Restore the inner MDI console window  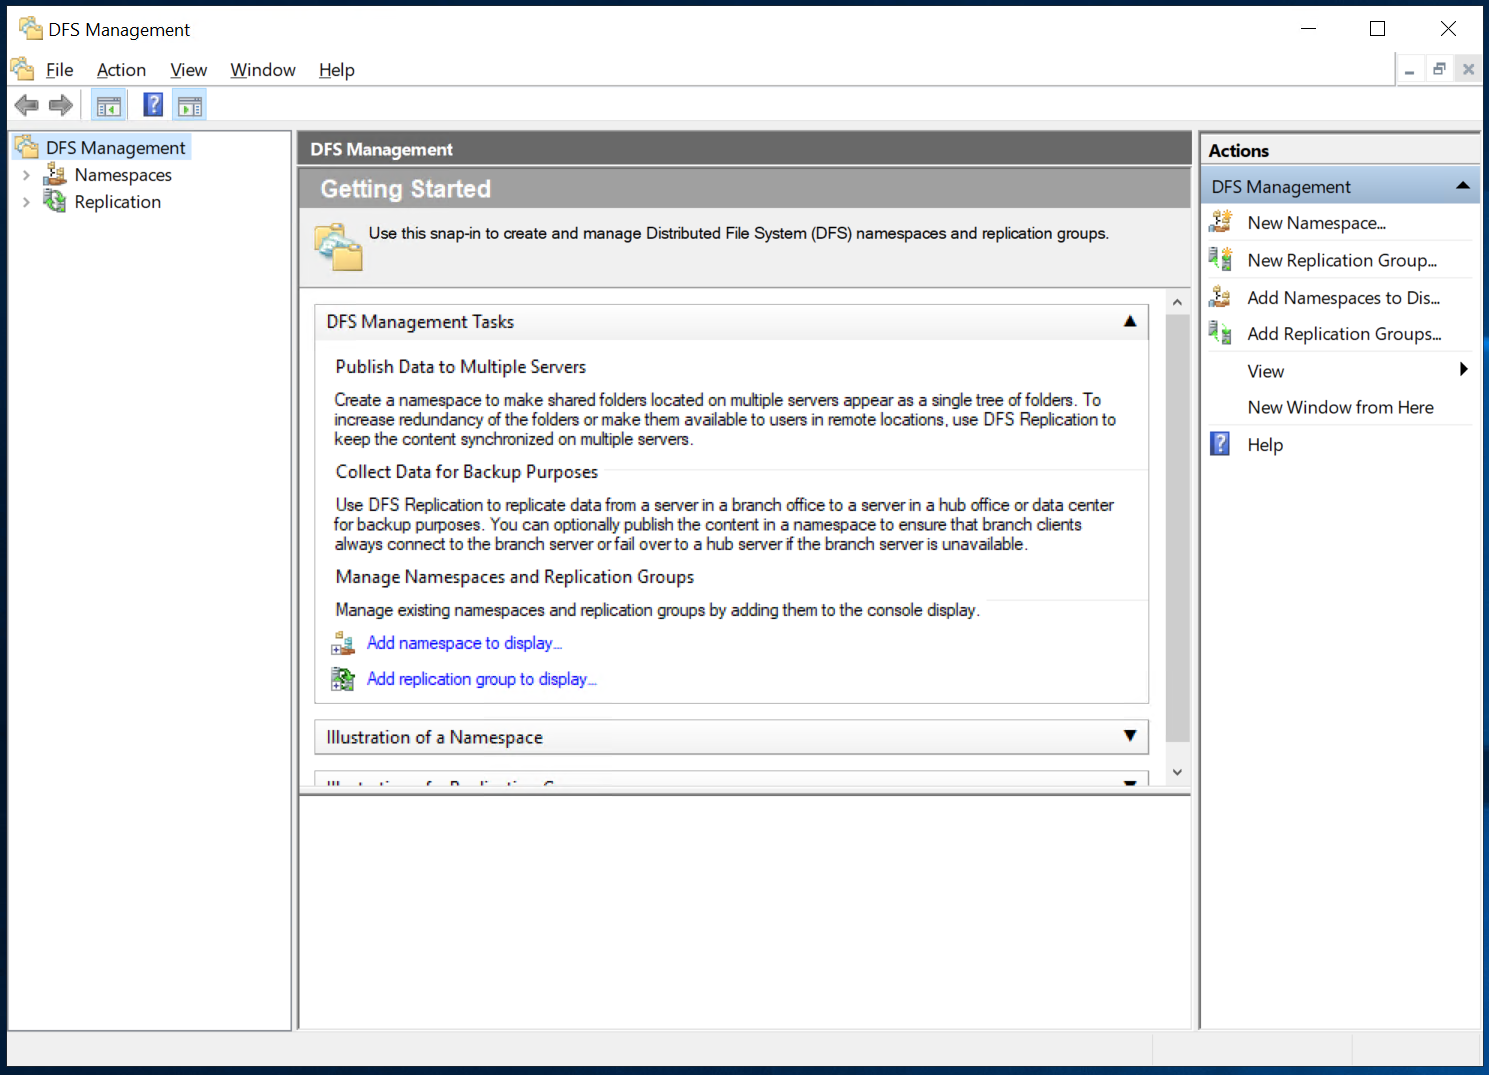[x=1439, y=69]
